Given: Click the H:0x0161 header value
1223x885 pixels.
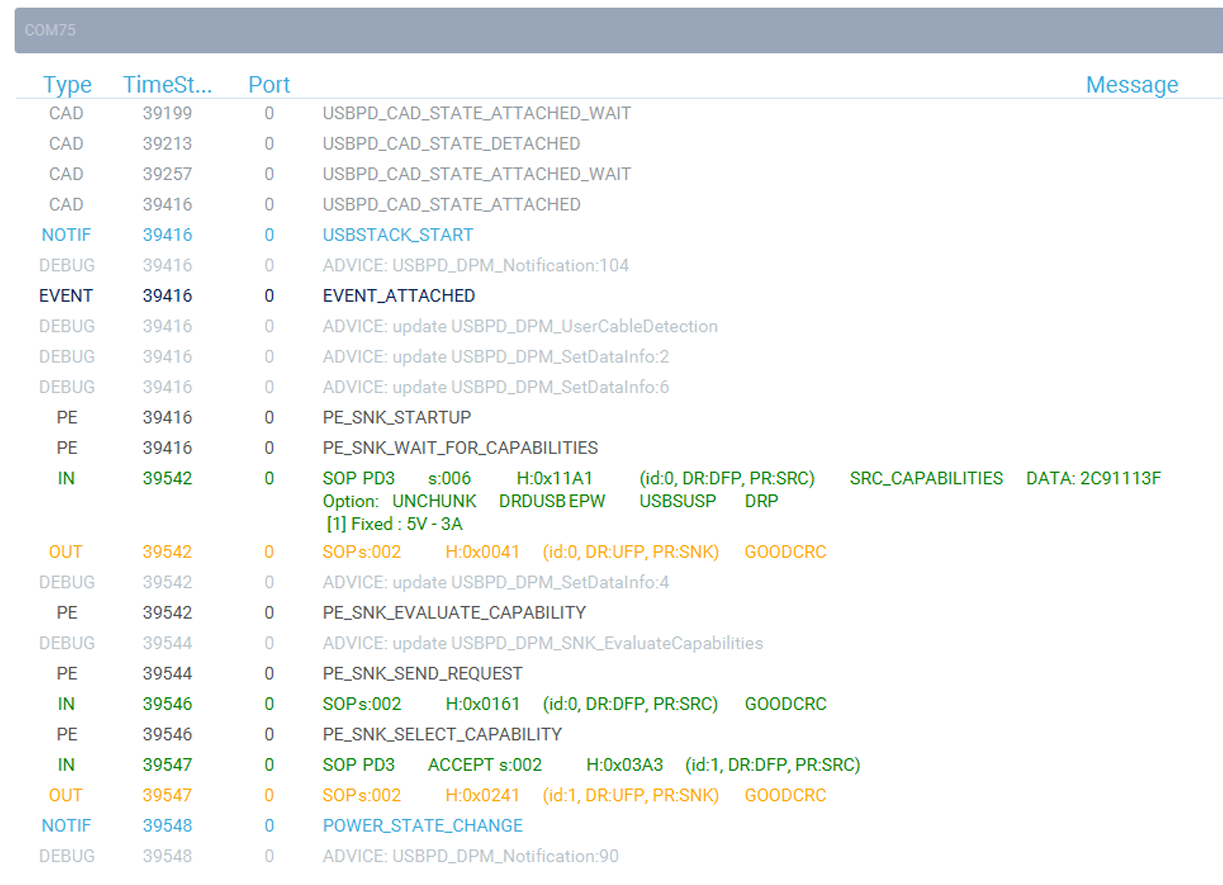Looking at the screenshot, I should coord(483,704).
